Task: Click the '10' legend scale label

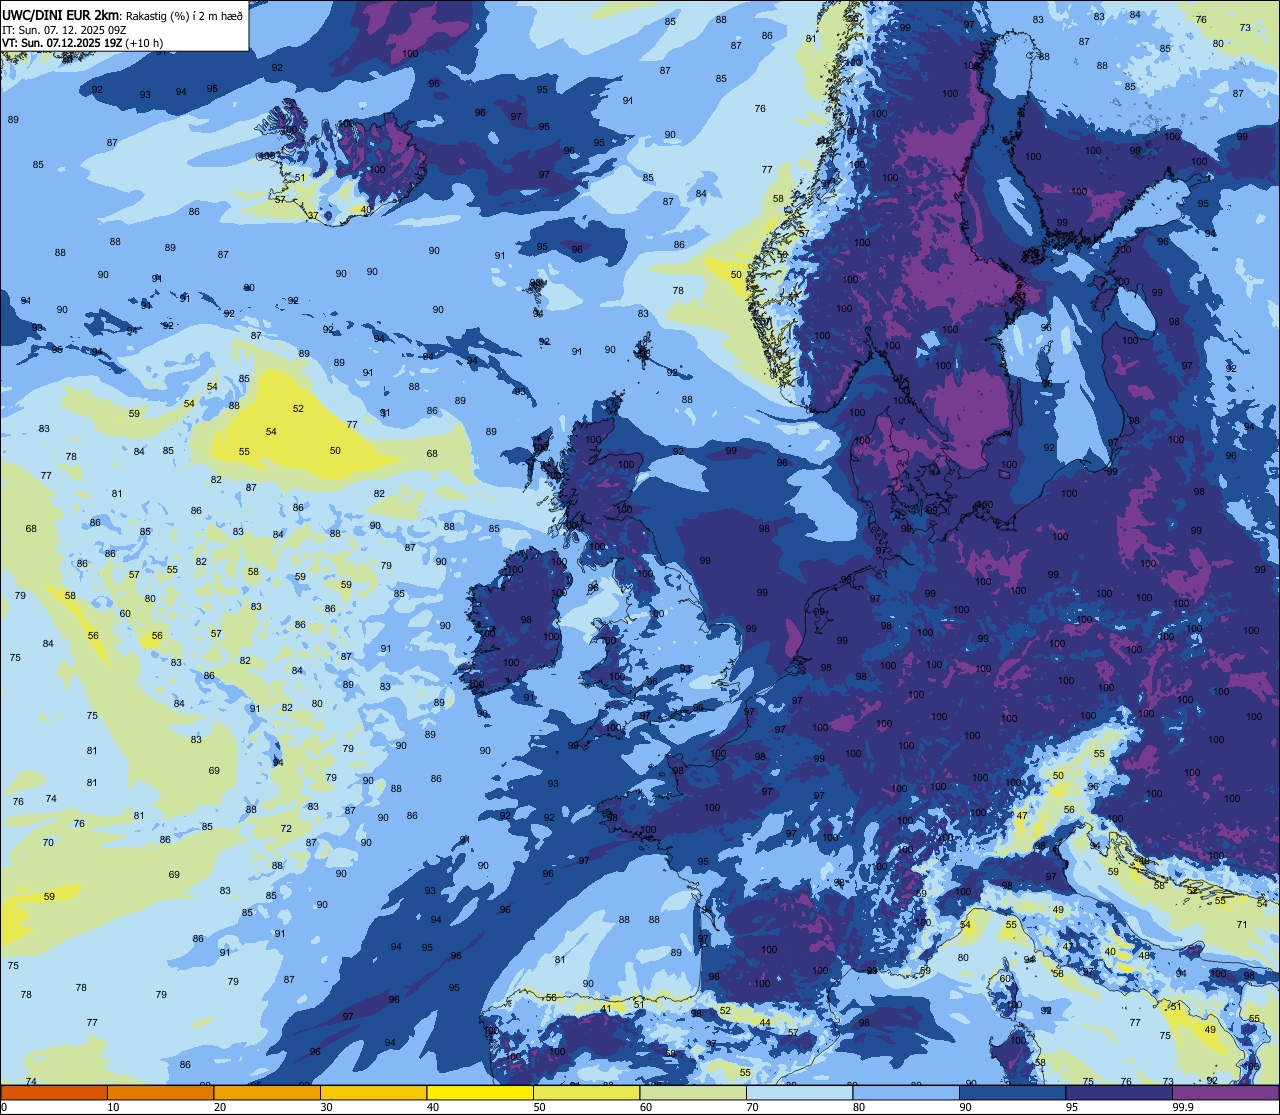Action: (114, 1106)
